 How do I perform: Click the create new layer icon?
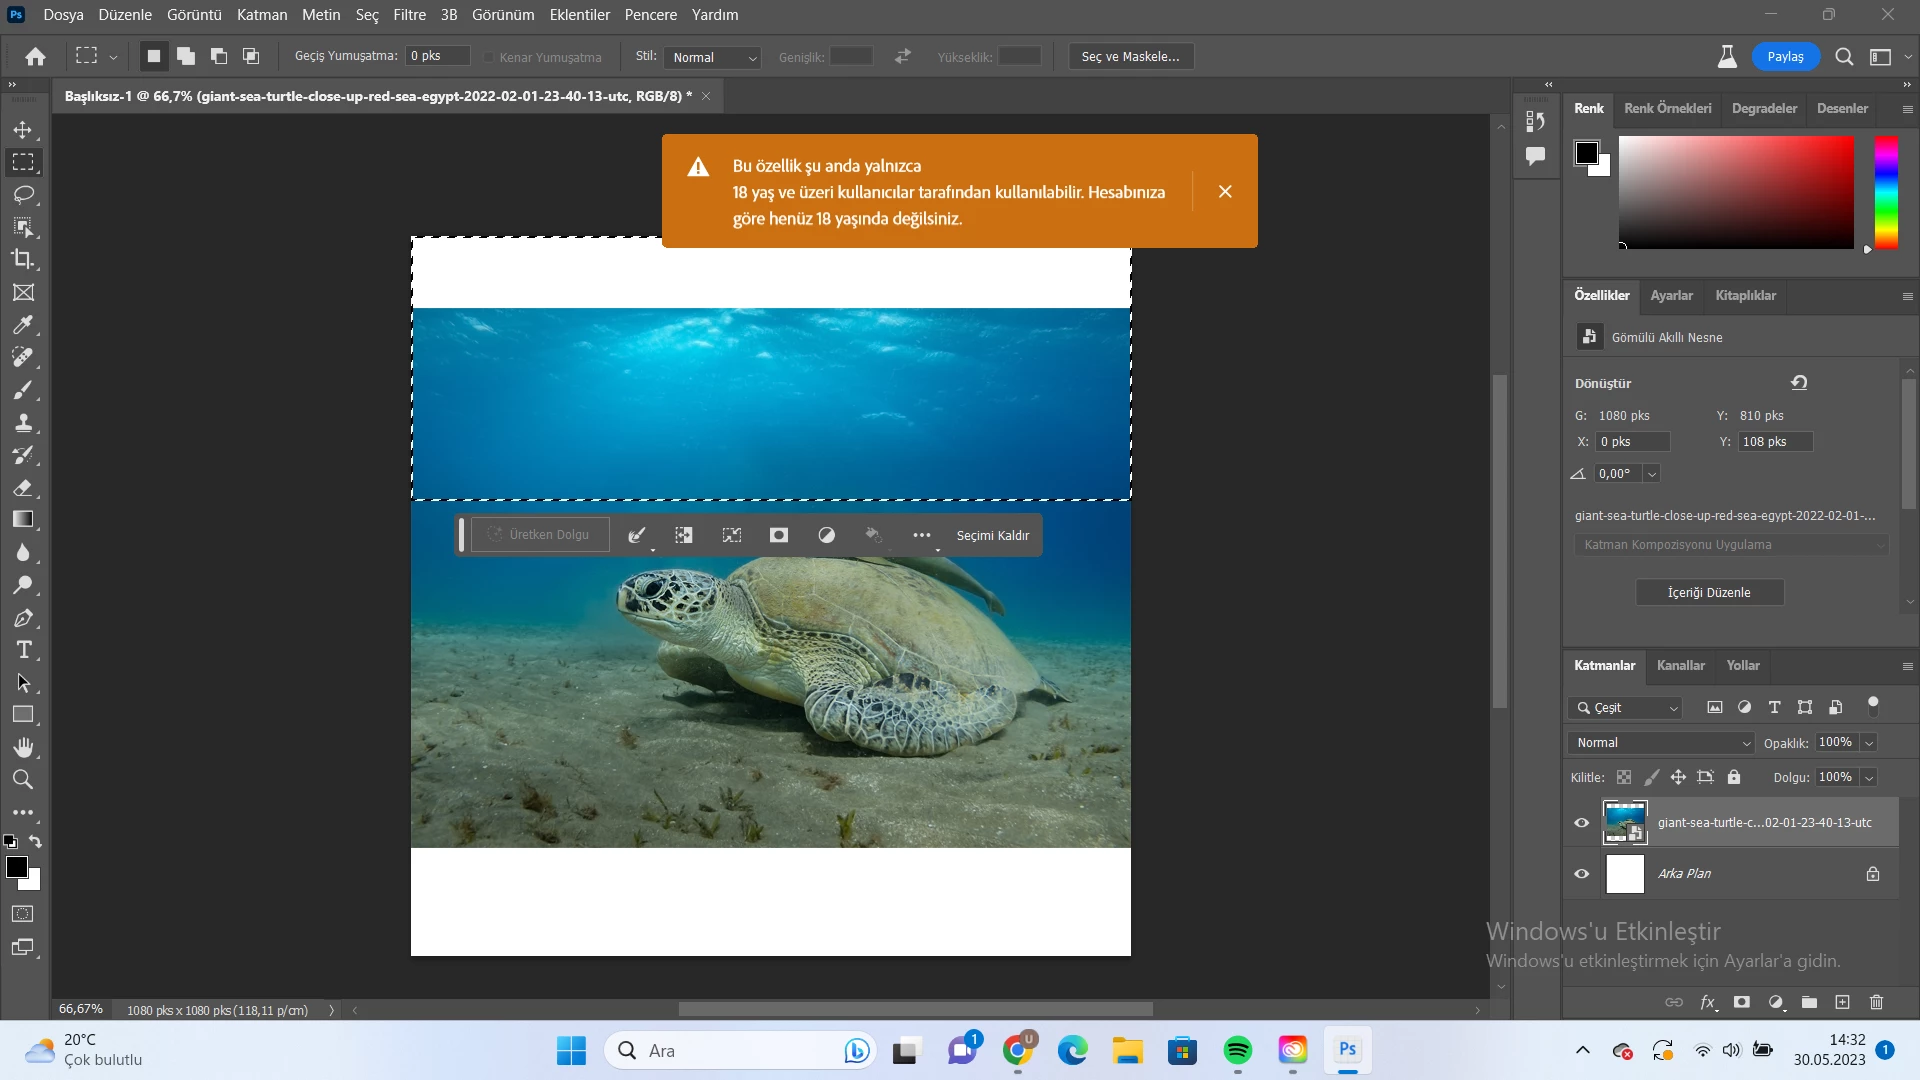1842,1002
